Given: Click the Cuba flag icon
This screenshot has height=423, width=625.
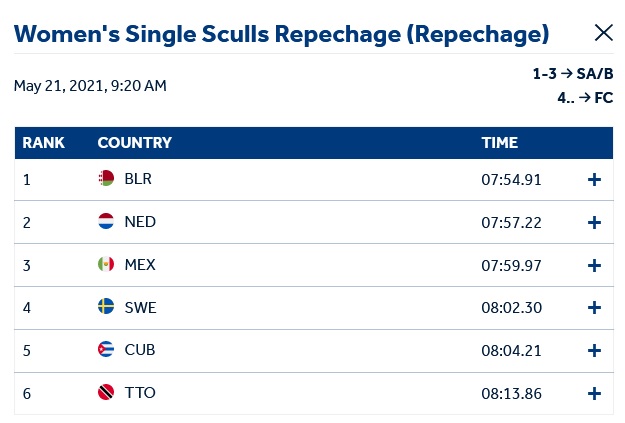Looking at the screenshot, I should pyautogui.click(x=106, y=350).
